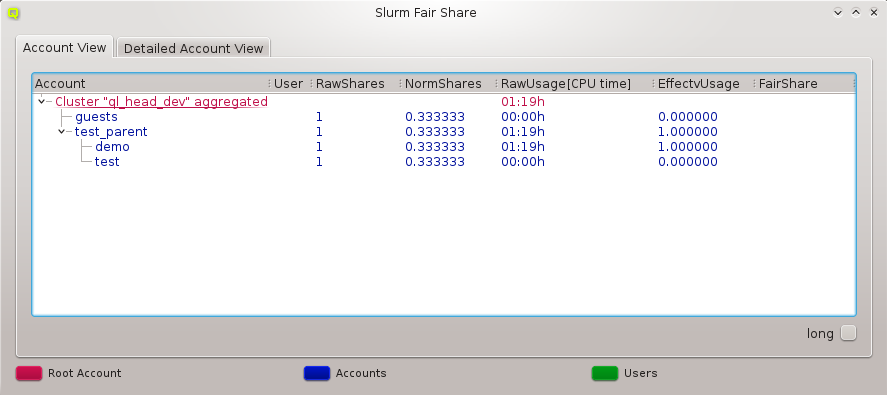Select the demo account row
This screenshot has width=887, height=395.
coord(444,147)
